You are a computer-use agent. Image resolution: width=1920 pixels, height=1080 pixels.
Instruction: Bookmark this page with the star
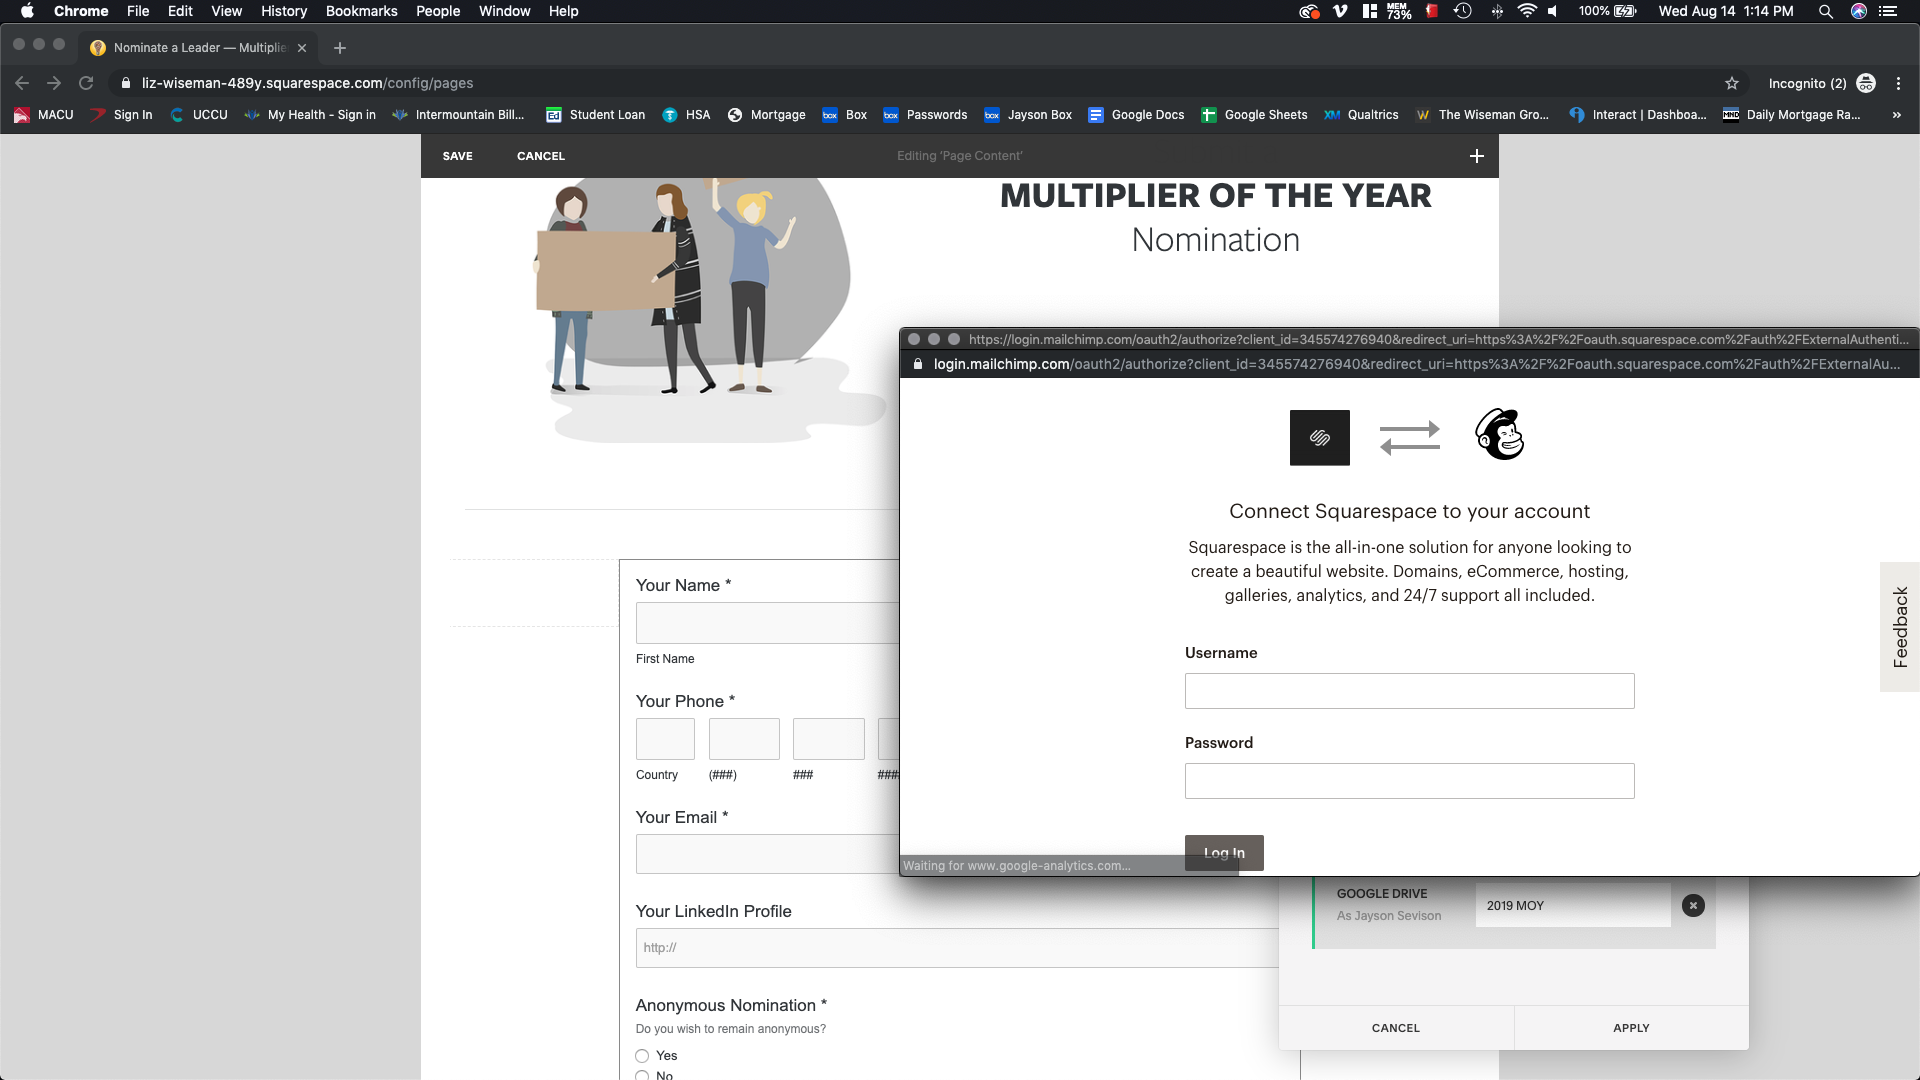click(x=1732, y=83)
